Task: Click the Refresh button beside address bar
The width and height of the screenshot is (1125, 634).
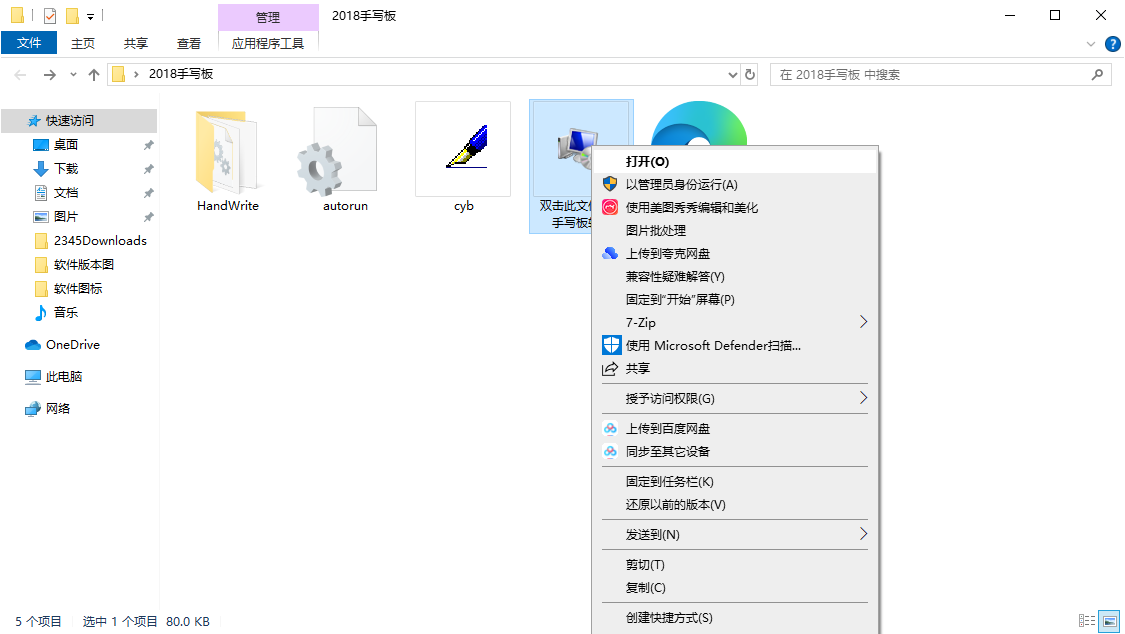Action: 752,74
